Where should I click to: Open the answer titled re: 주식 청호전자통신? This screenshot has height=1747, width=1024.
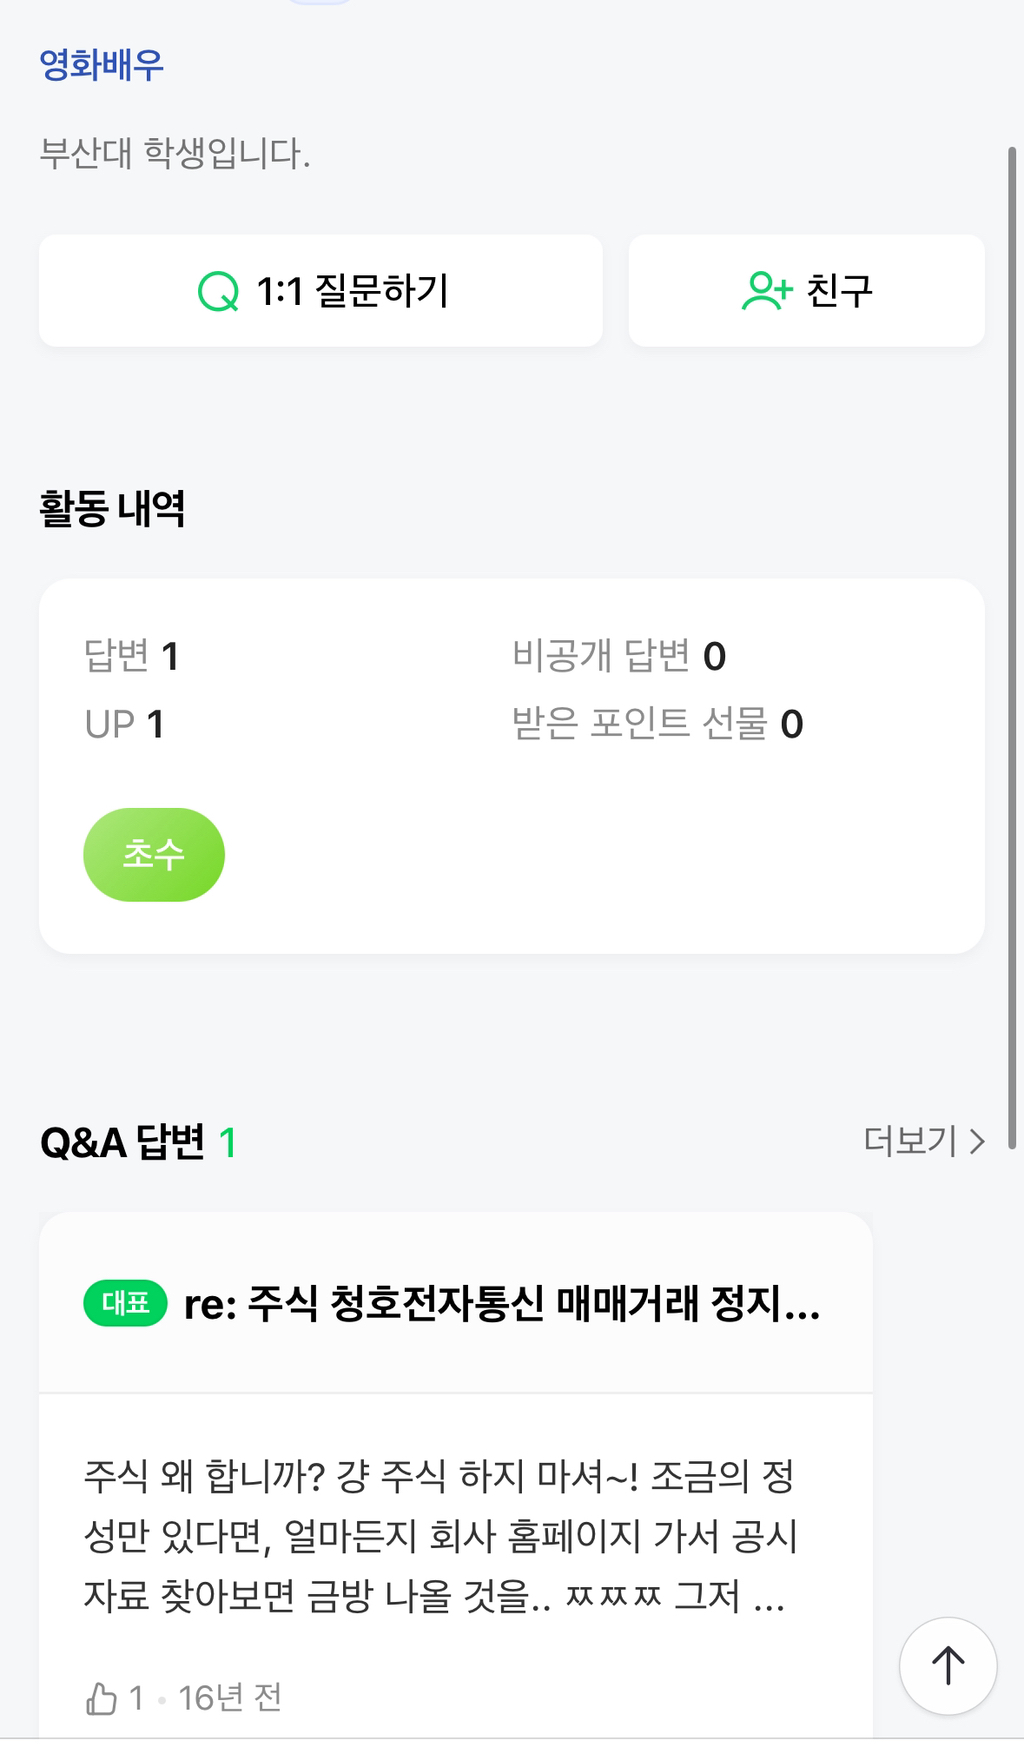coord(502,1303)
